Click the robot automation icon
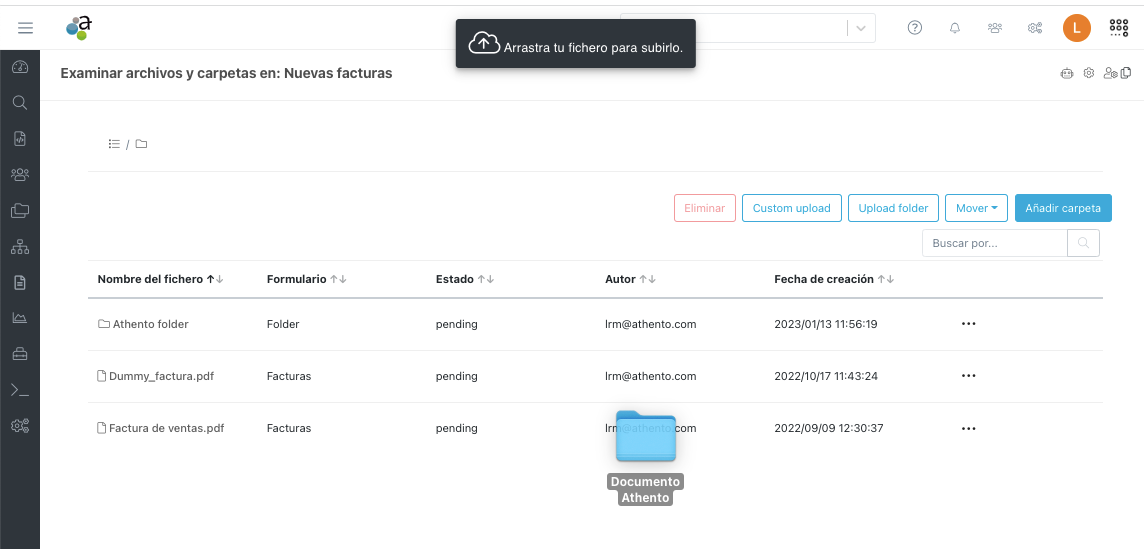1144x549 pixels. click(x=1067, y=73)
